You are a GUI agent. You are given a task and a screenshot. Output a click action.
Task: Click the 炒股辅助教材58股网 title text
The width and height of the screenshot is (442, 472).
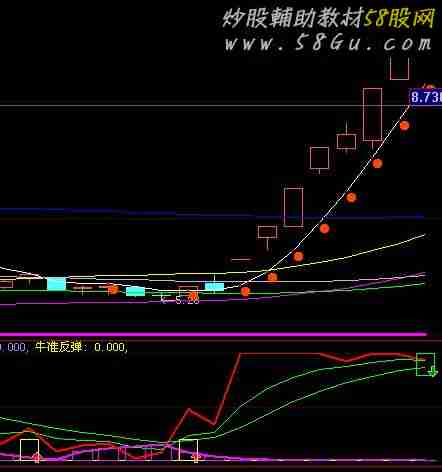[329, 18]
